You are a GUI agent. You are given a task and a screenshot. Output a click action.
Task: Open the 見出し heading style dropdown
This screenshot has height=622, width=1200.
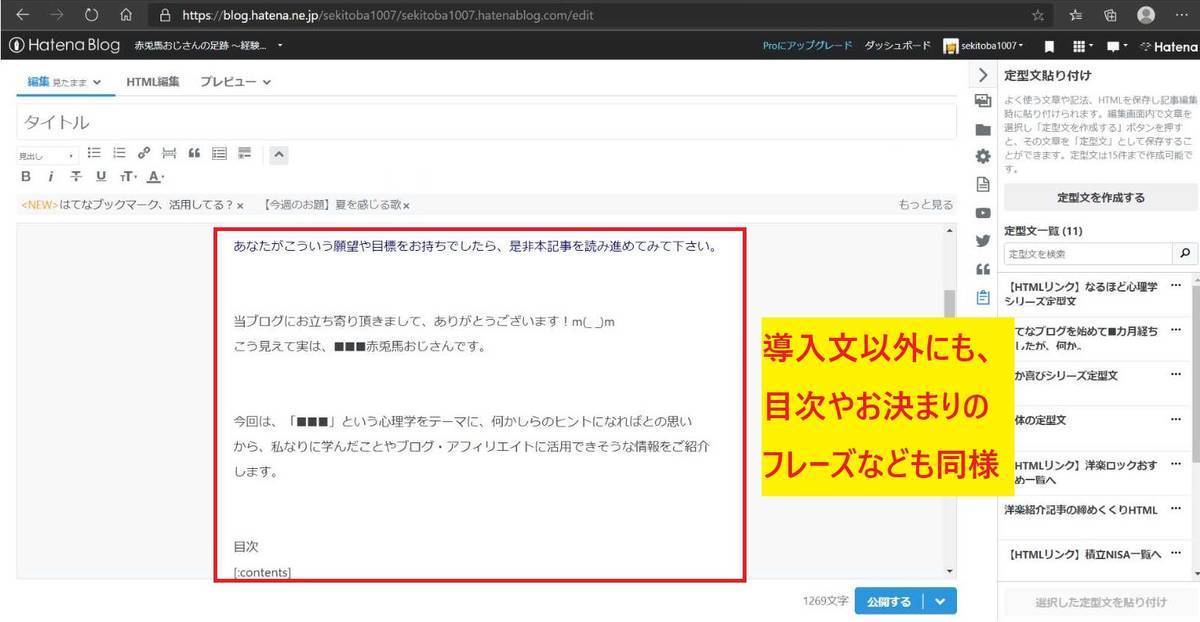coord(47,156)
